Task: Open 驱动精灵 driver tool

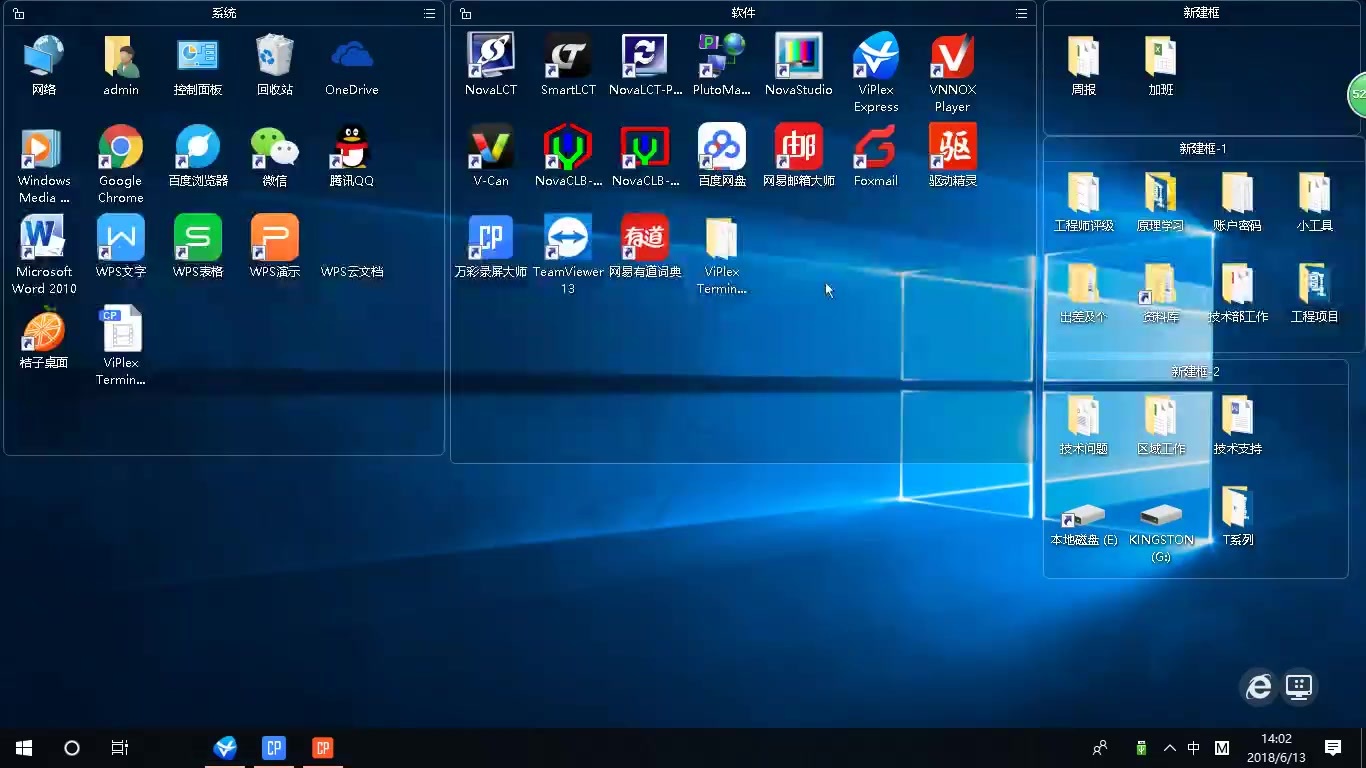Action: (953, 147)
